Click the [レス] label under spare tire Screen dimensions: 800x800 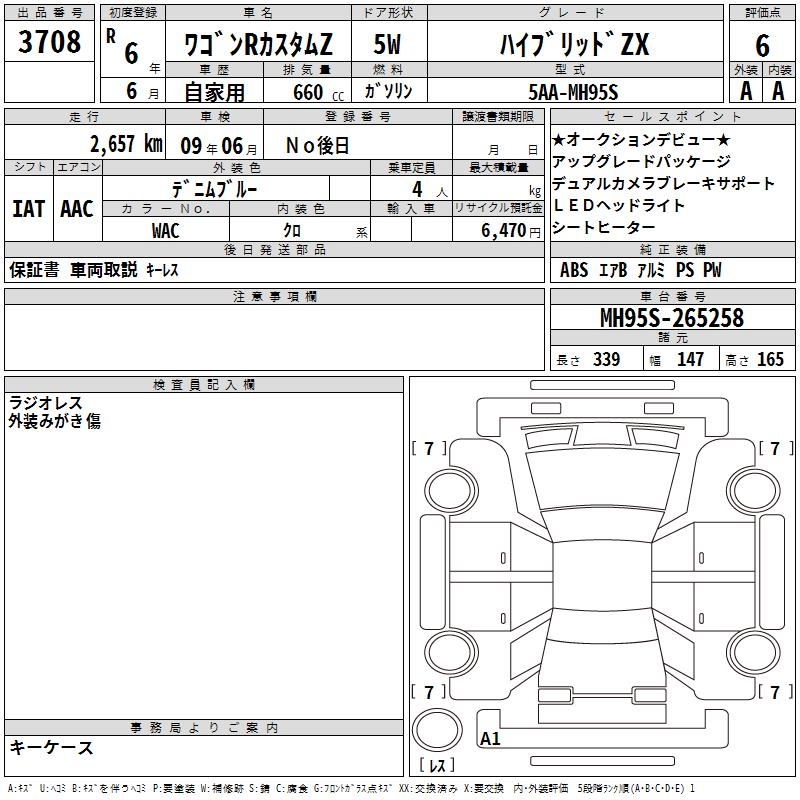pyautogui.click(x=436, y=766)
